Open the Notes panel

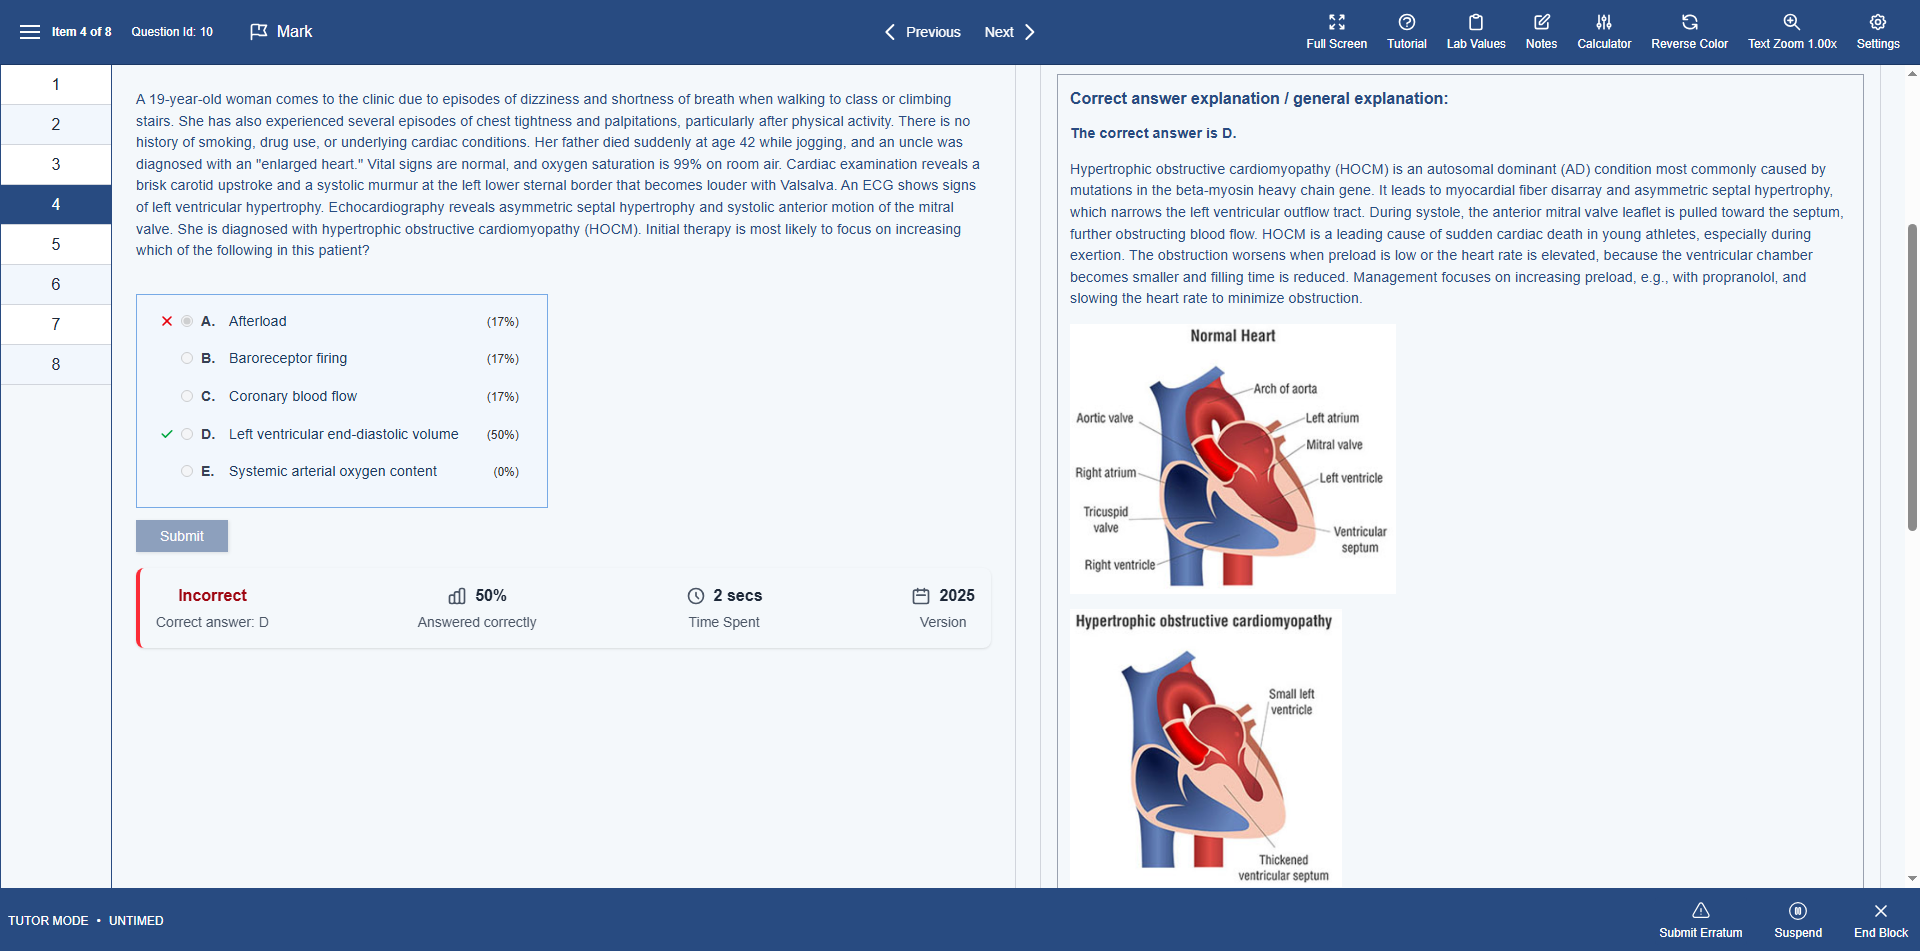click(x=1541, y=30)
